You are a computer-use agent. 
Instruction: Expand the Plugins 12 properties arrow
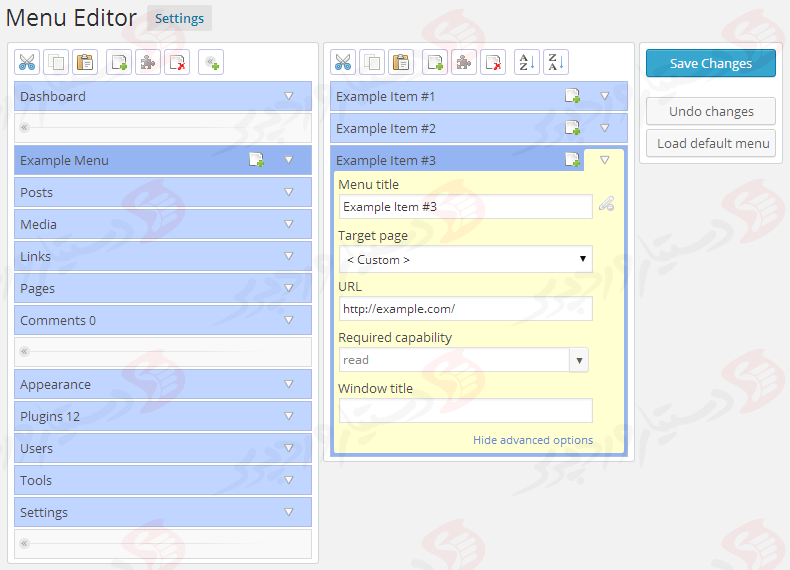click(x=289, y=416)
